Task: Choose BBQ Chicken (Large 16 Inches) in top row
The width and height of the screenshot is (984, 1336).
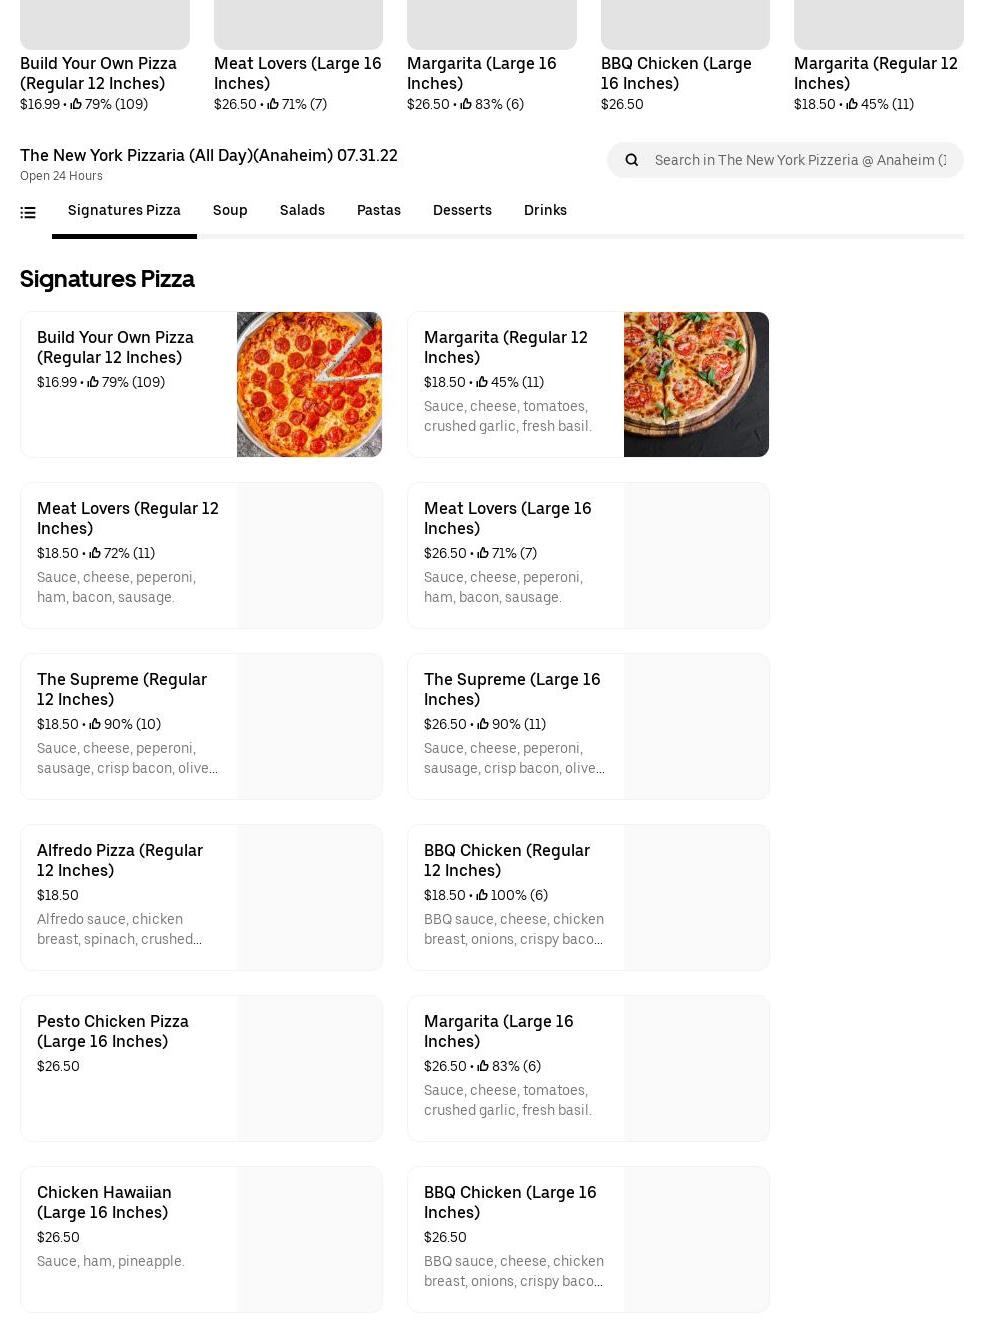Action: [676, 73]
